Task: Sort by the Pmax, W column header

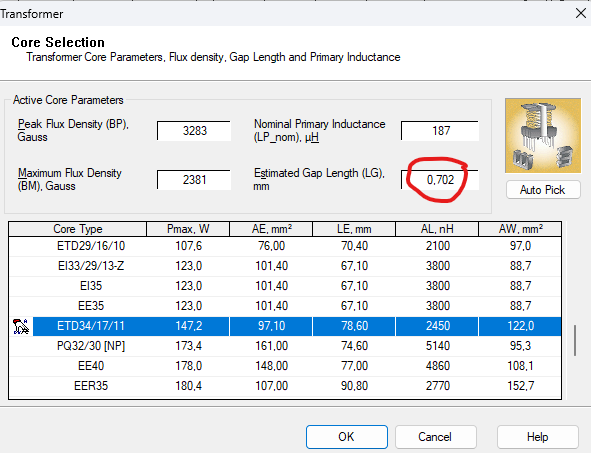Action: [188, 229]
